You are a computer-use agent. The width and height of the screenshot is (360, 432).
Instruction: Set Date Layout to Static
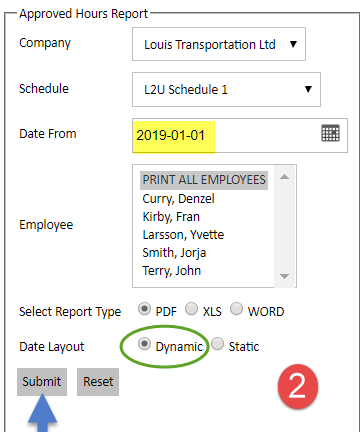(x=217, y=344)
